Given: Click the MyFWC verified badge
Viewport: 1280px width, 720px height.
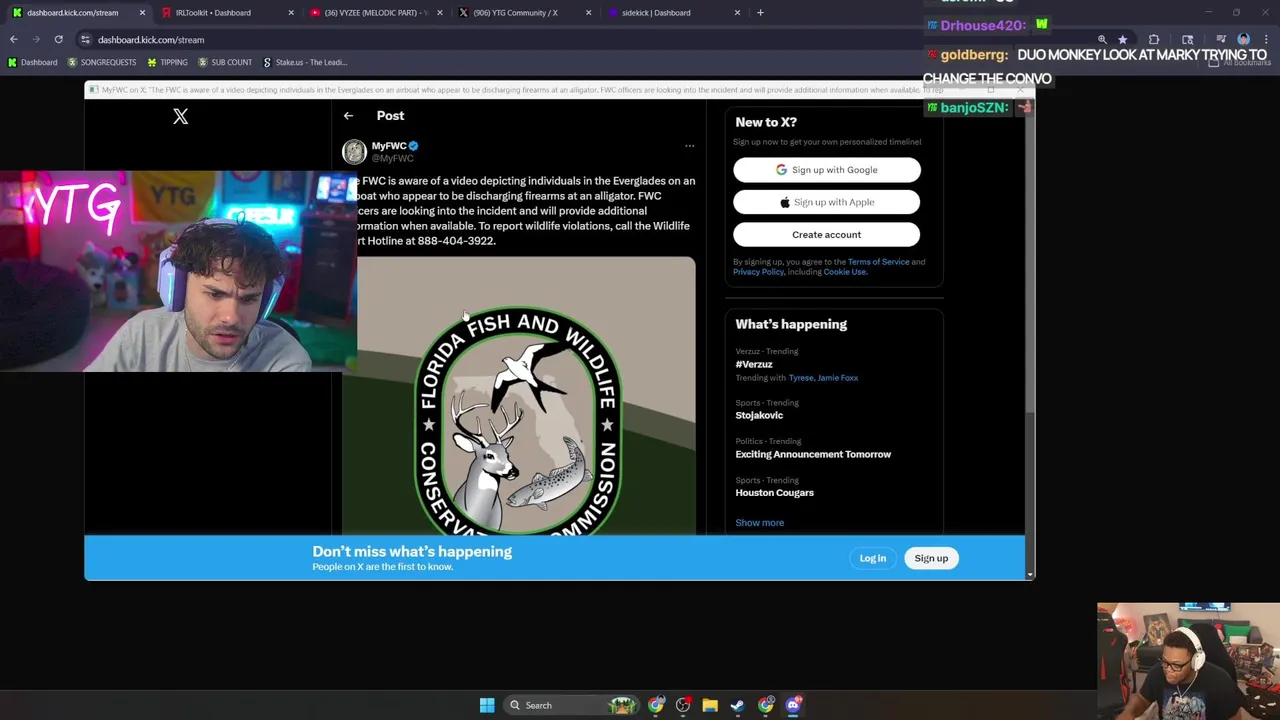Looking at the screenshot, I should coord(413,146).
